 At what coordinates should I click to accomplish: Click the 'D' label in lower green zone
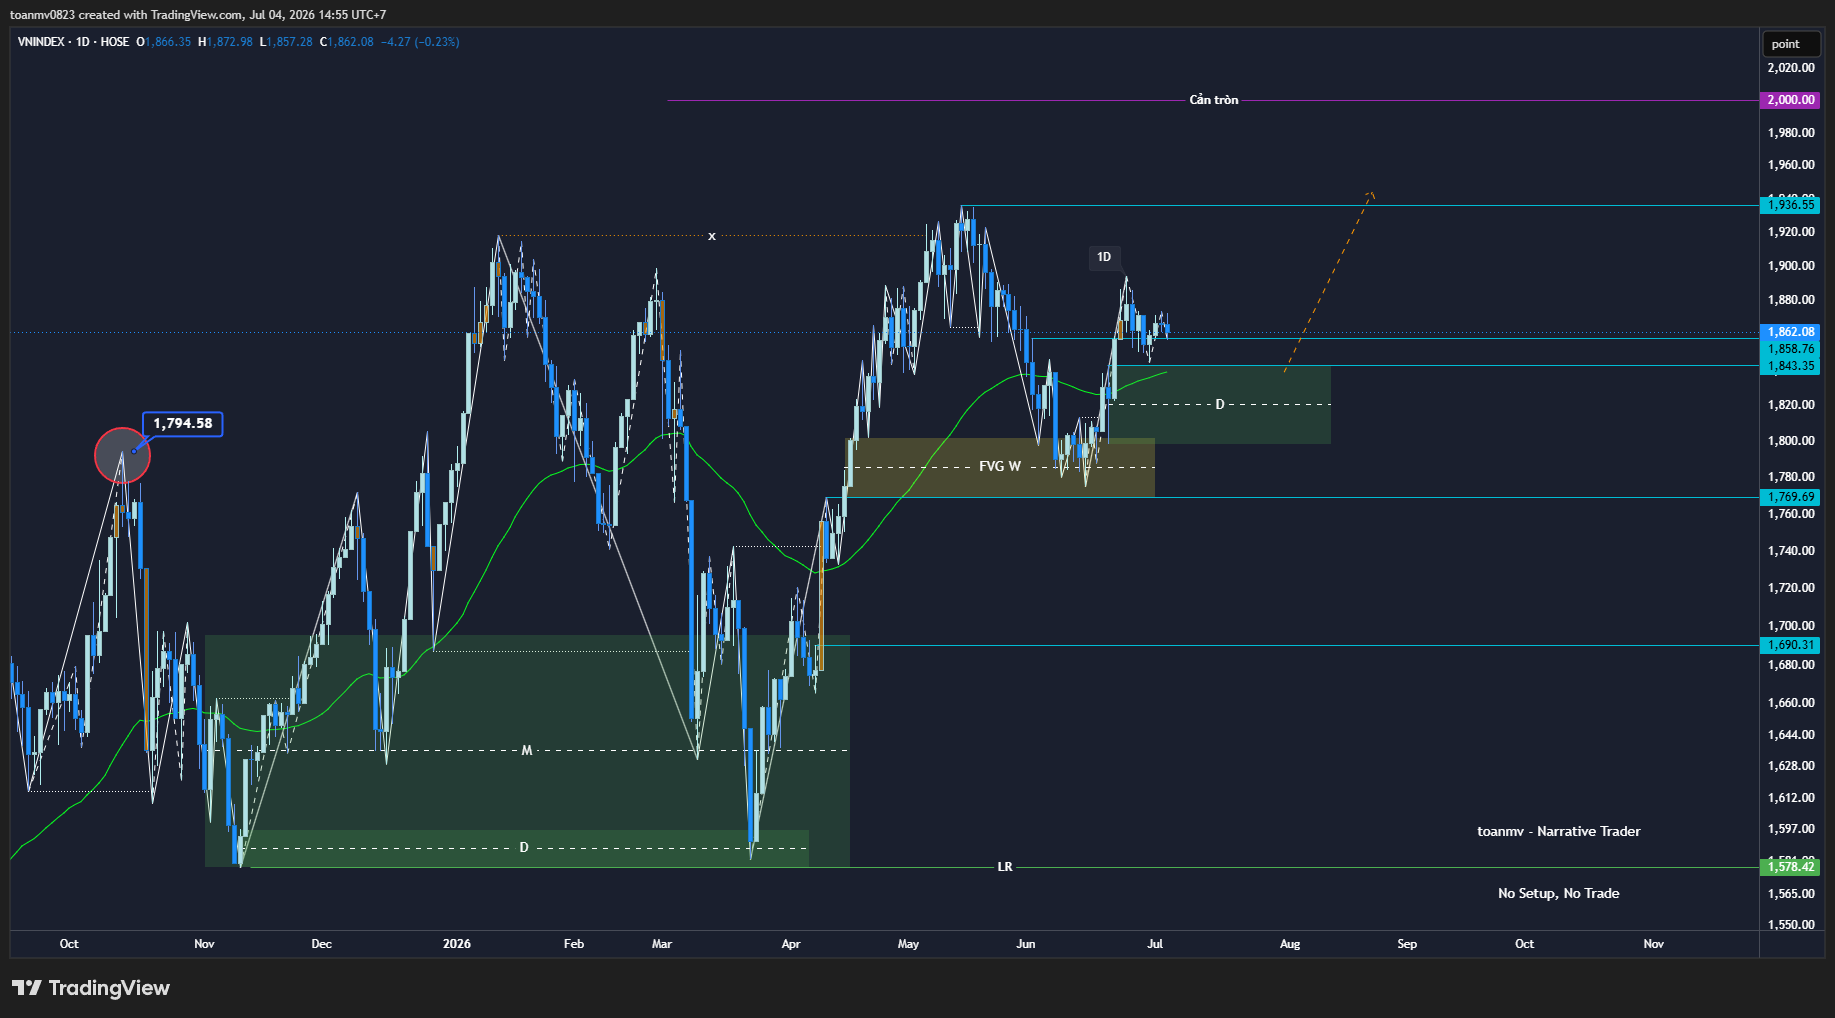524,848
